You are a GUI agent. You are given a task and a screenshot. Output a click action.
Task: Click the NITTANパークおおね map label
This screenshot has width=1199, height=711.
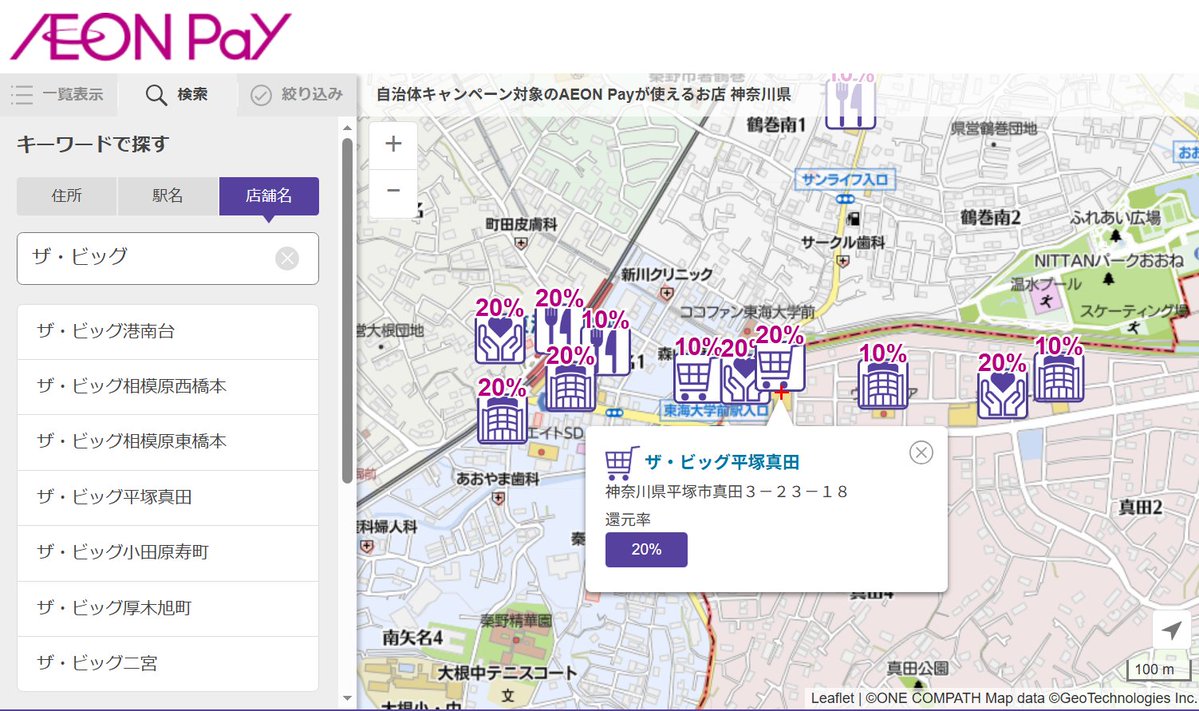(x=1109, y=261)
